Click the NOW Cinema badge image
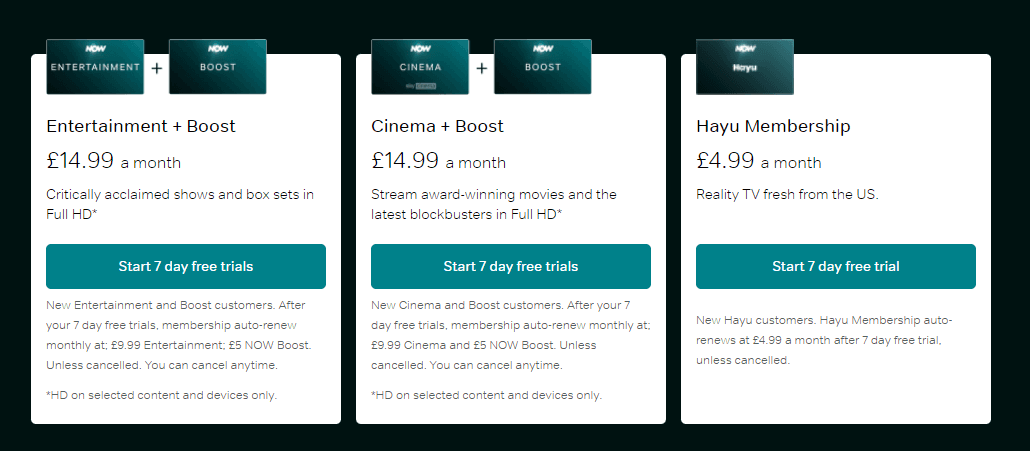Screen dimensions: 1030x451 coord(420,67)
